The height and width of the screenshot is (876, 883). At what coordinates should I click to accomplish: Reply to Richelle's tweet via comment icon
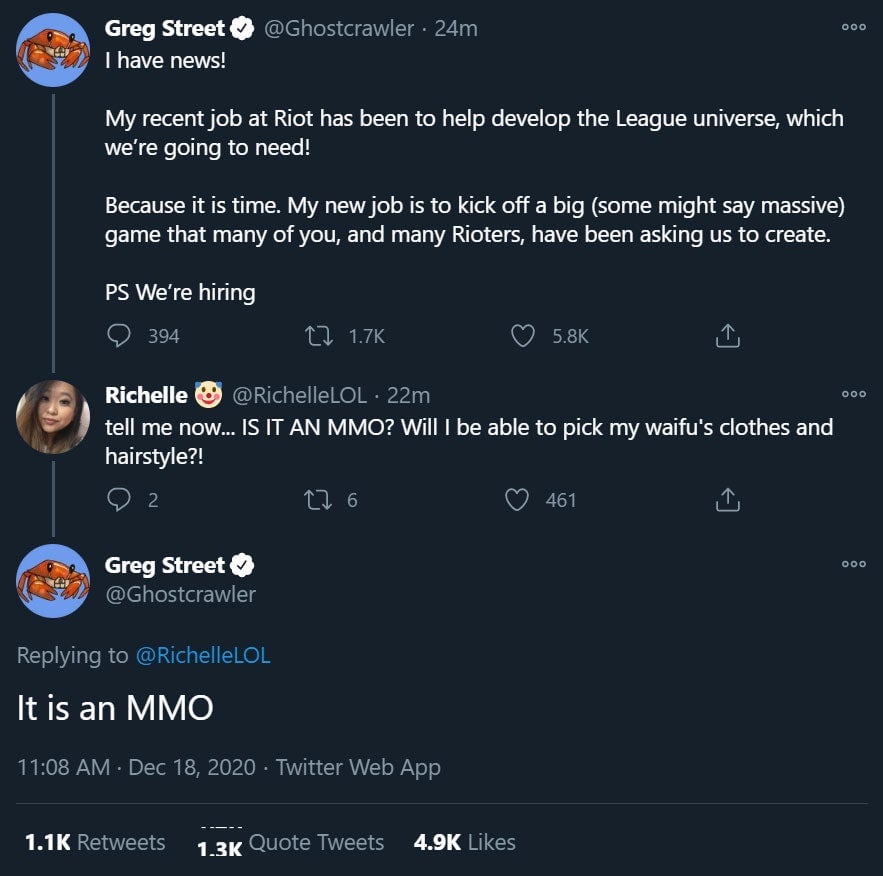(120, 499)
